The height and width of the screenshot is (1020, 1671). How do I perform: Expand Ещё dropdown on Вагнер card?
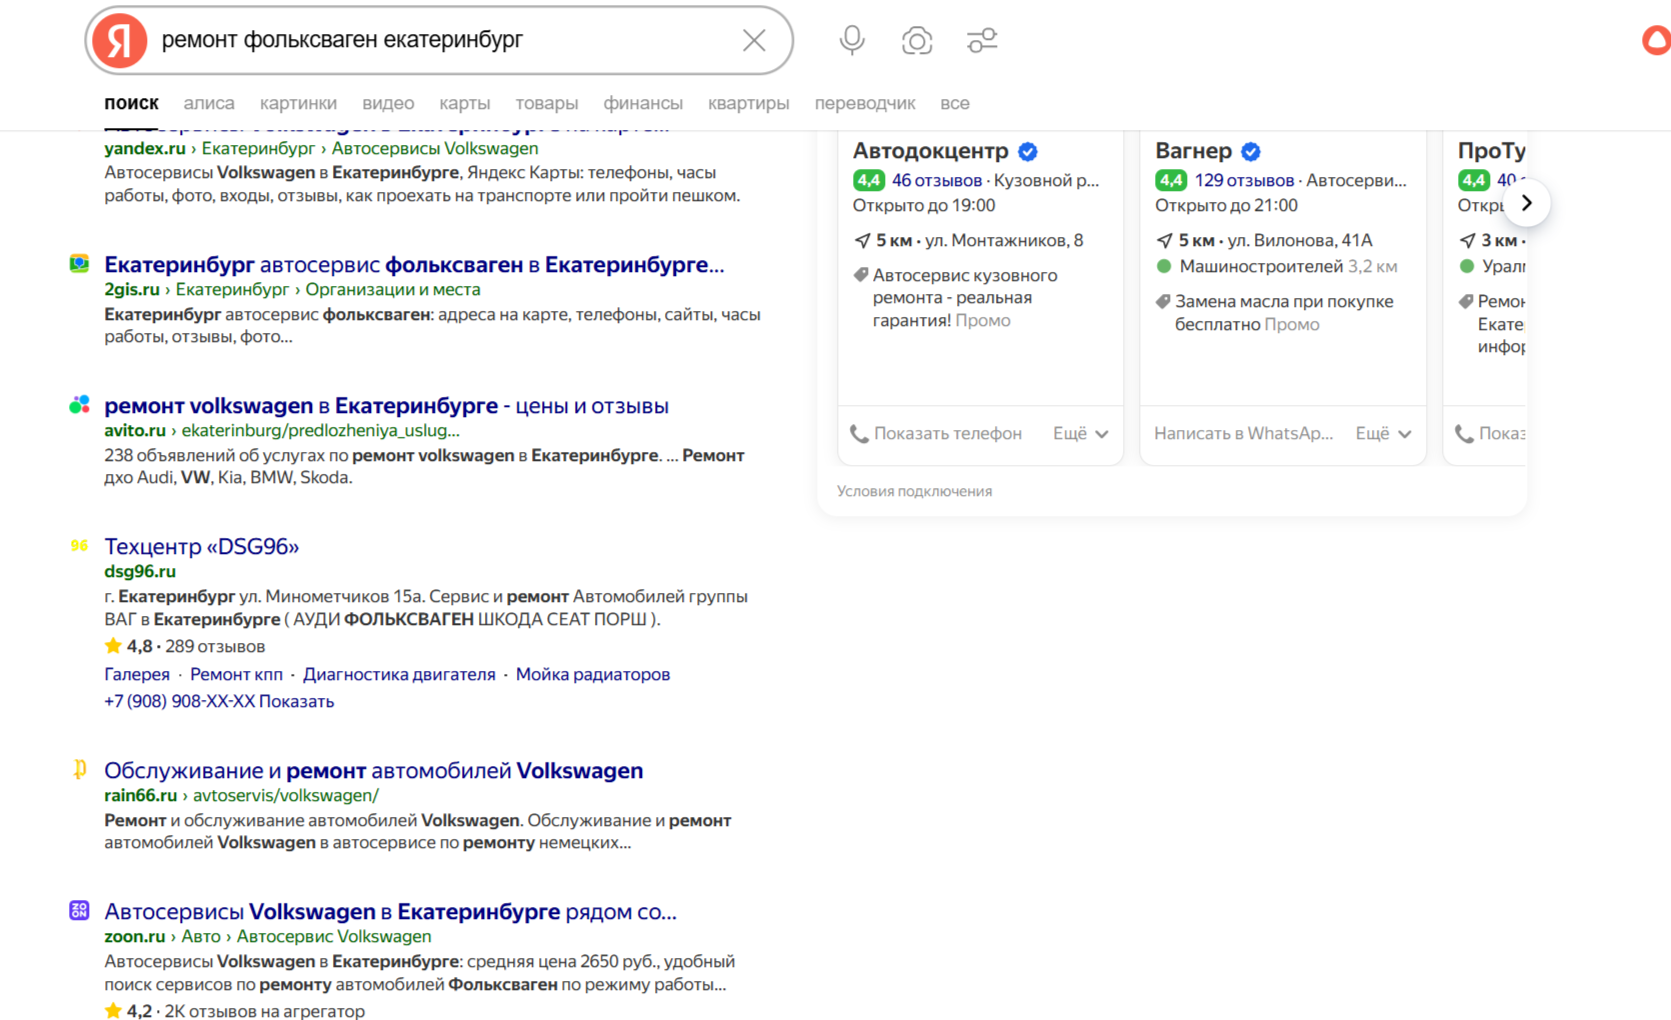(1383, 433)
